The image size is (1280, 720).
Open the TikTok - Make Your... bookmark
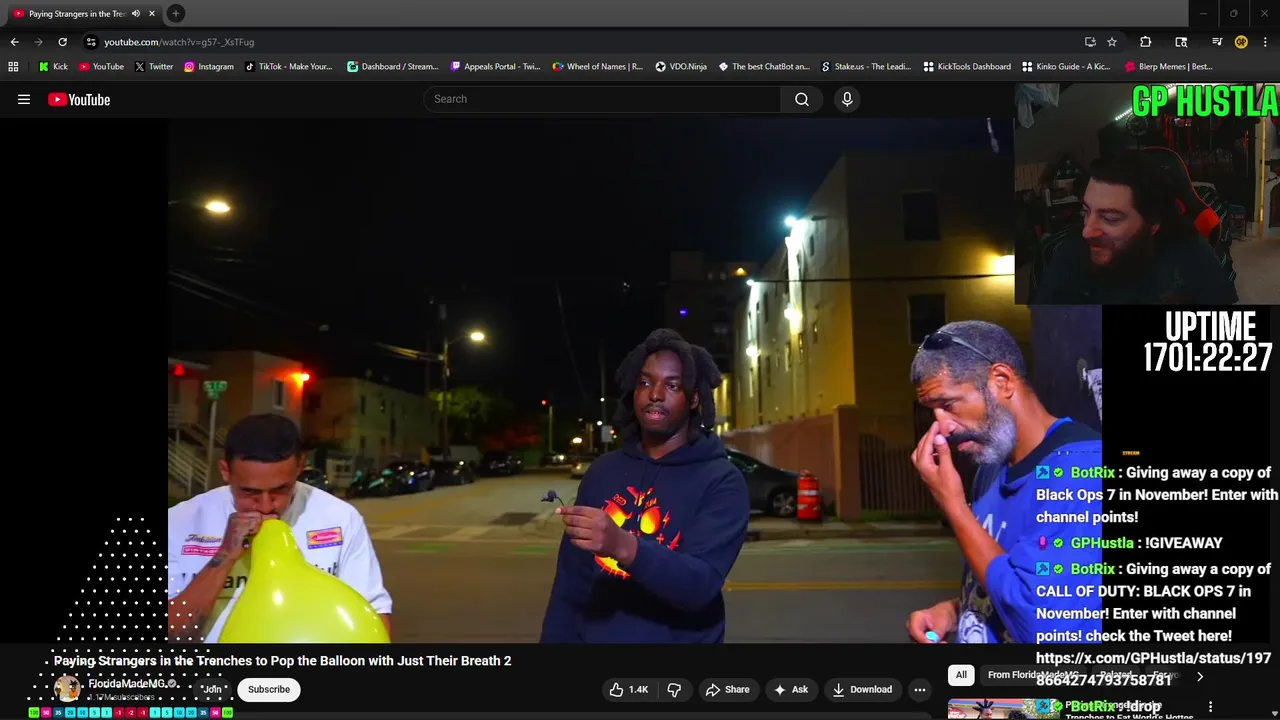point(288,67)
